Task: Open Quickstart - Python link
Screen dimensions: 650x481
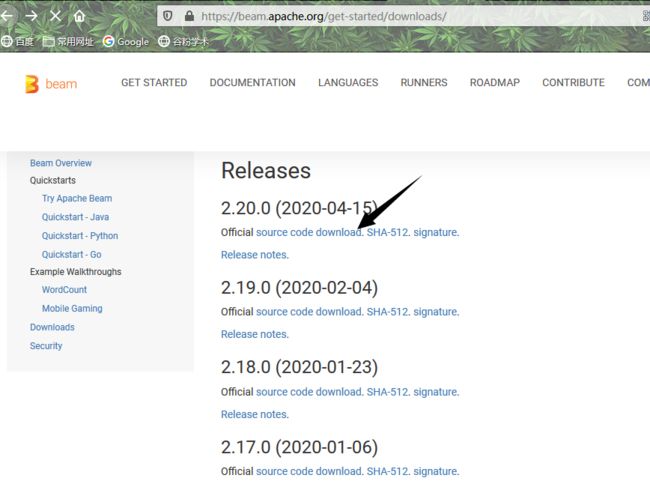Action: (x=80, y=236)
